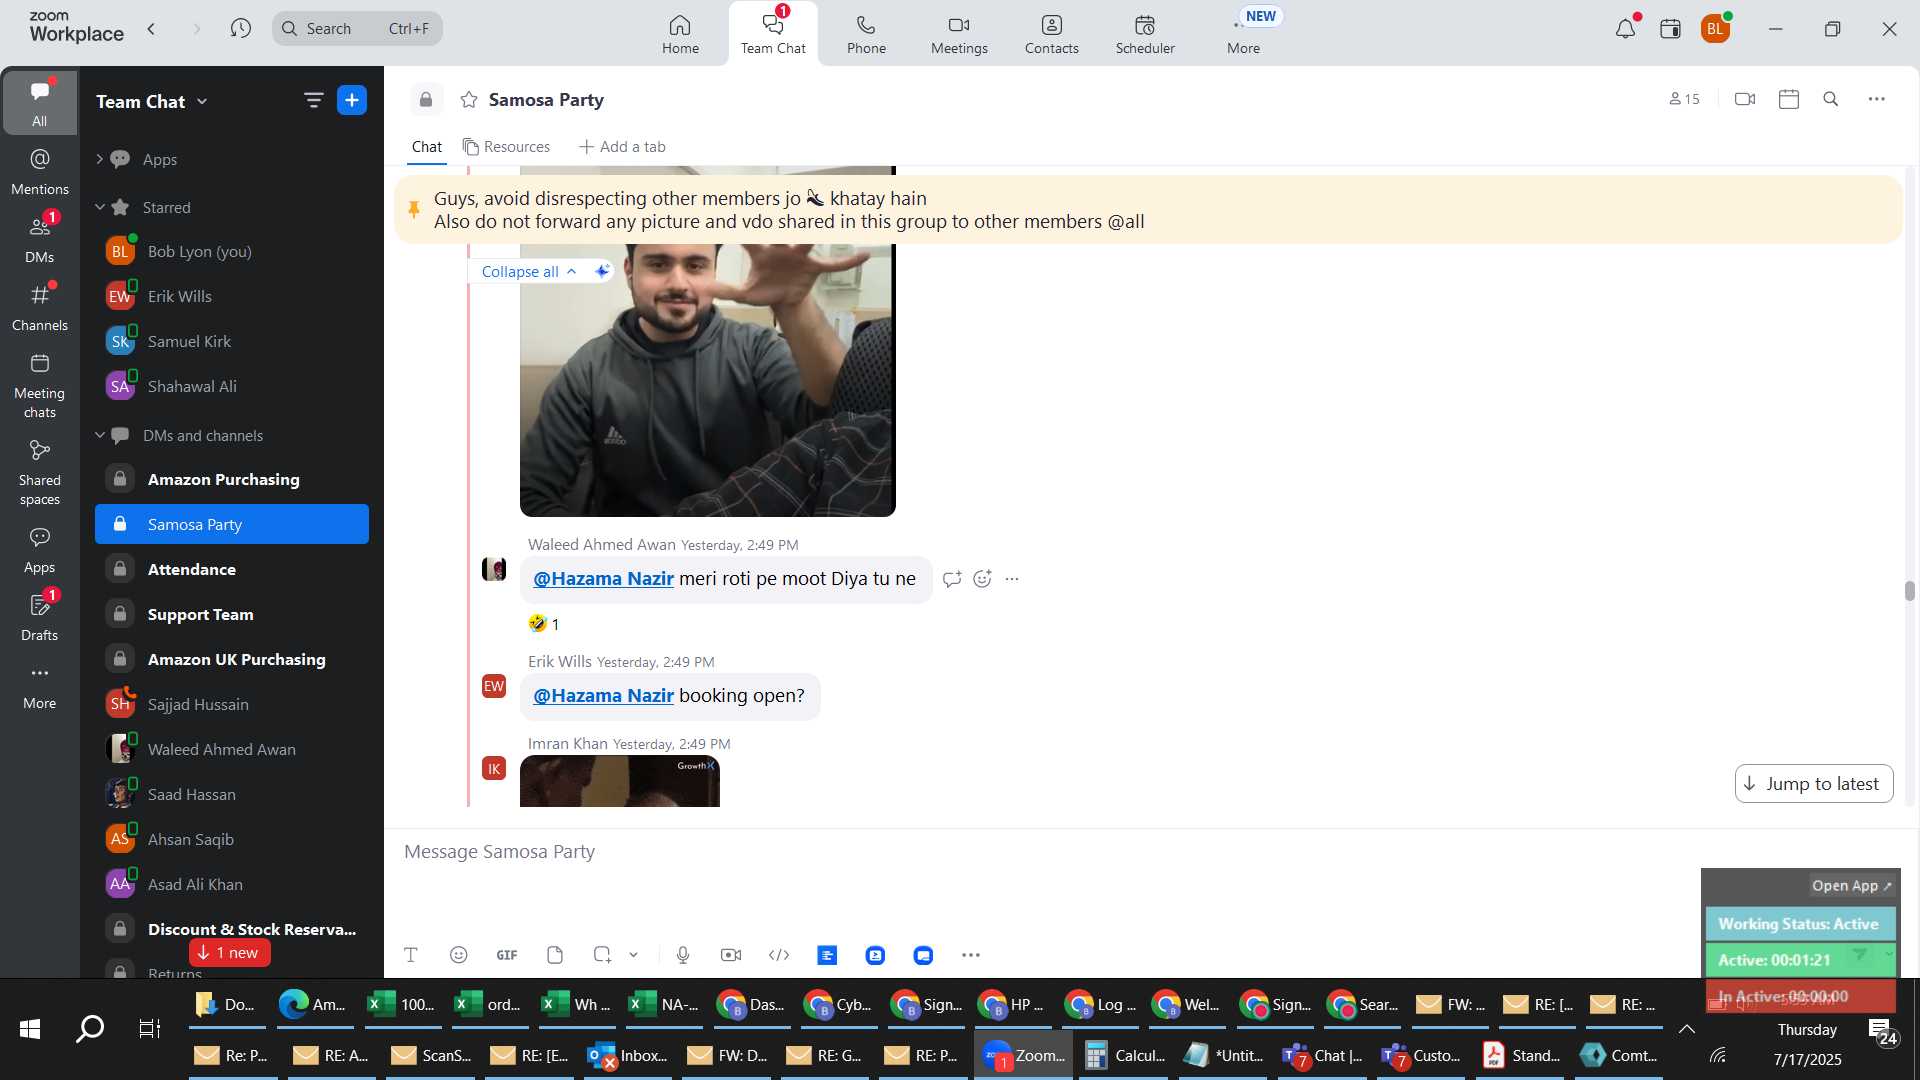Click @Hazama Nazir mention in Waleed's message

pos(603,579)
